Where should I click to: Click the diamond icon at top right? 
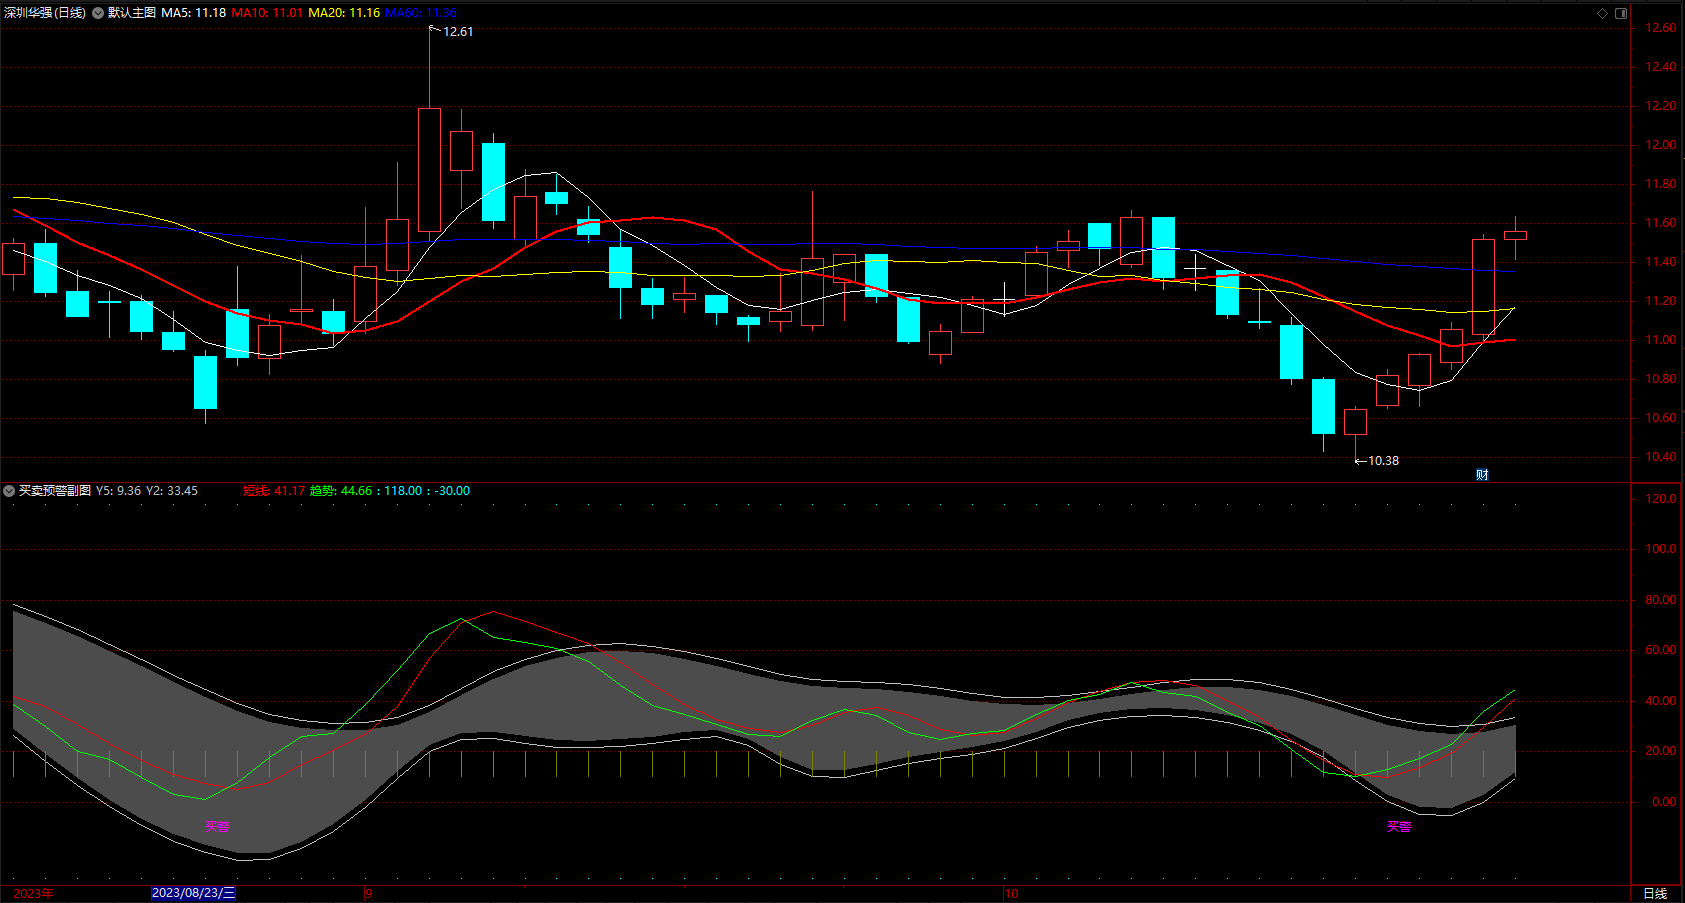[1602, 13]
